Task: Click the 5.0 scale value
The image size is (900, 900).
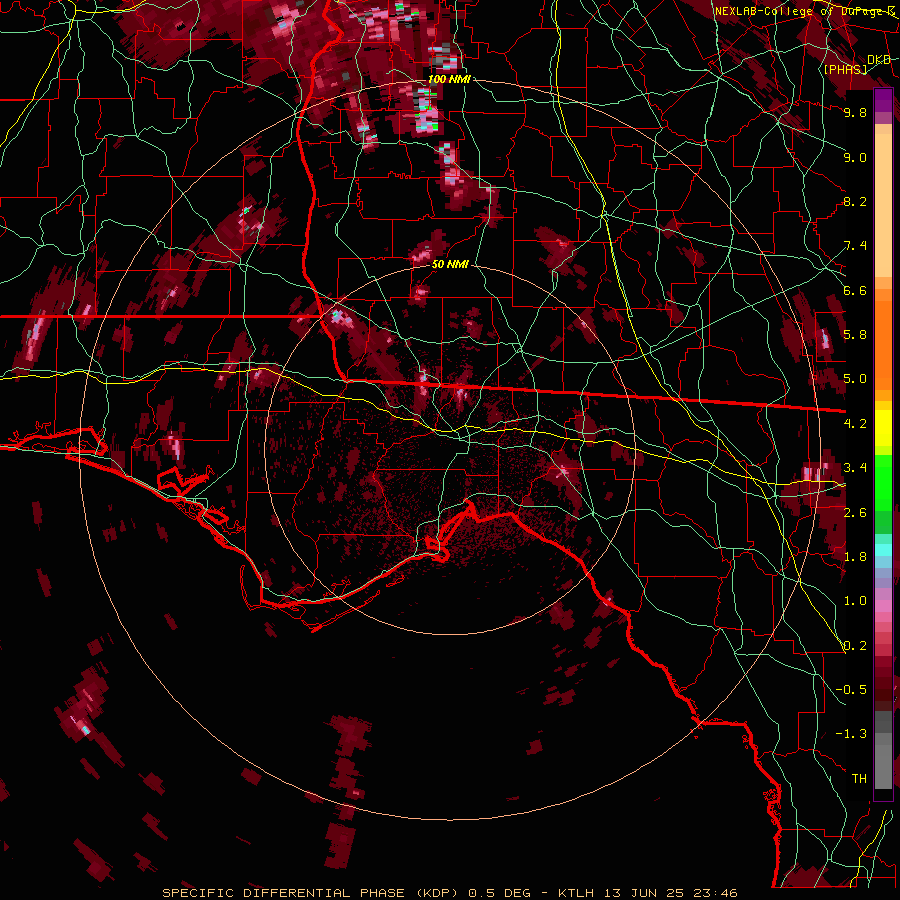Action: (855, 379)
